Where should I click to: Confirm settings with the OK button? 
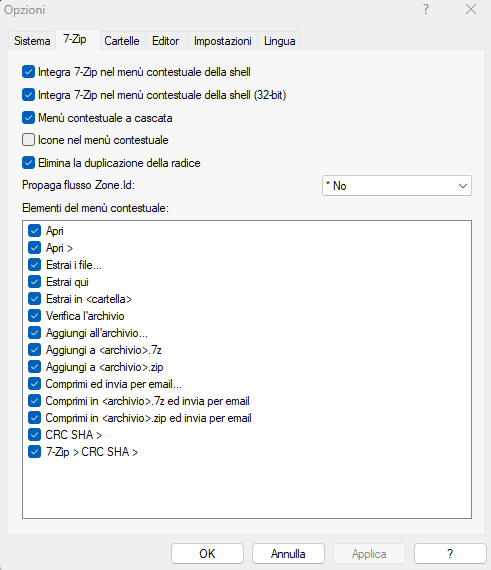click(207, 554)
